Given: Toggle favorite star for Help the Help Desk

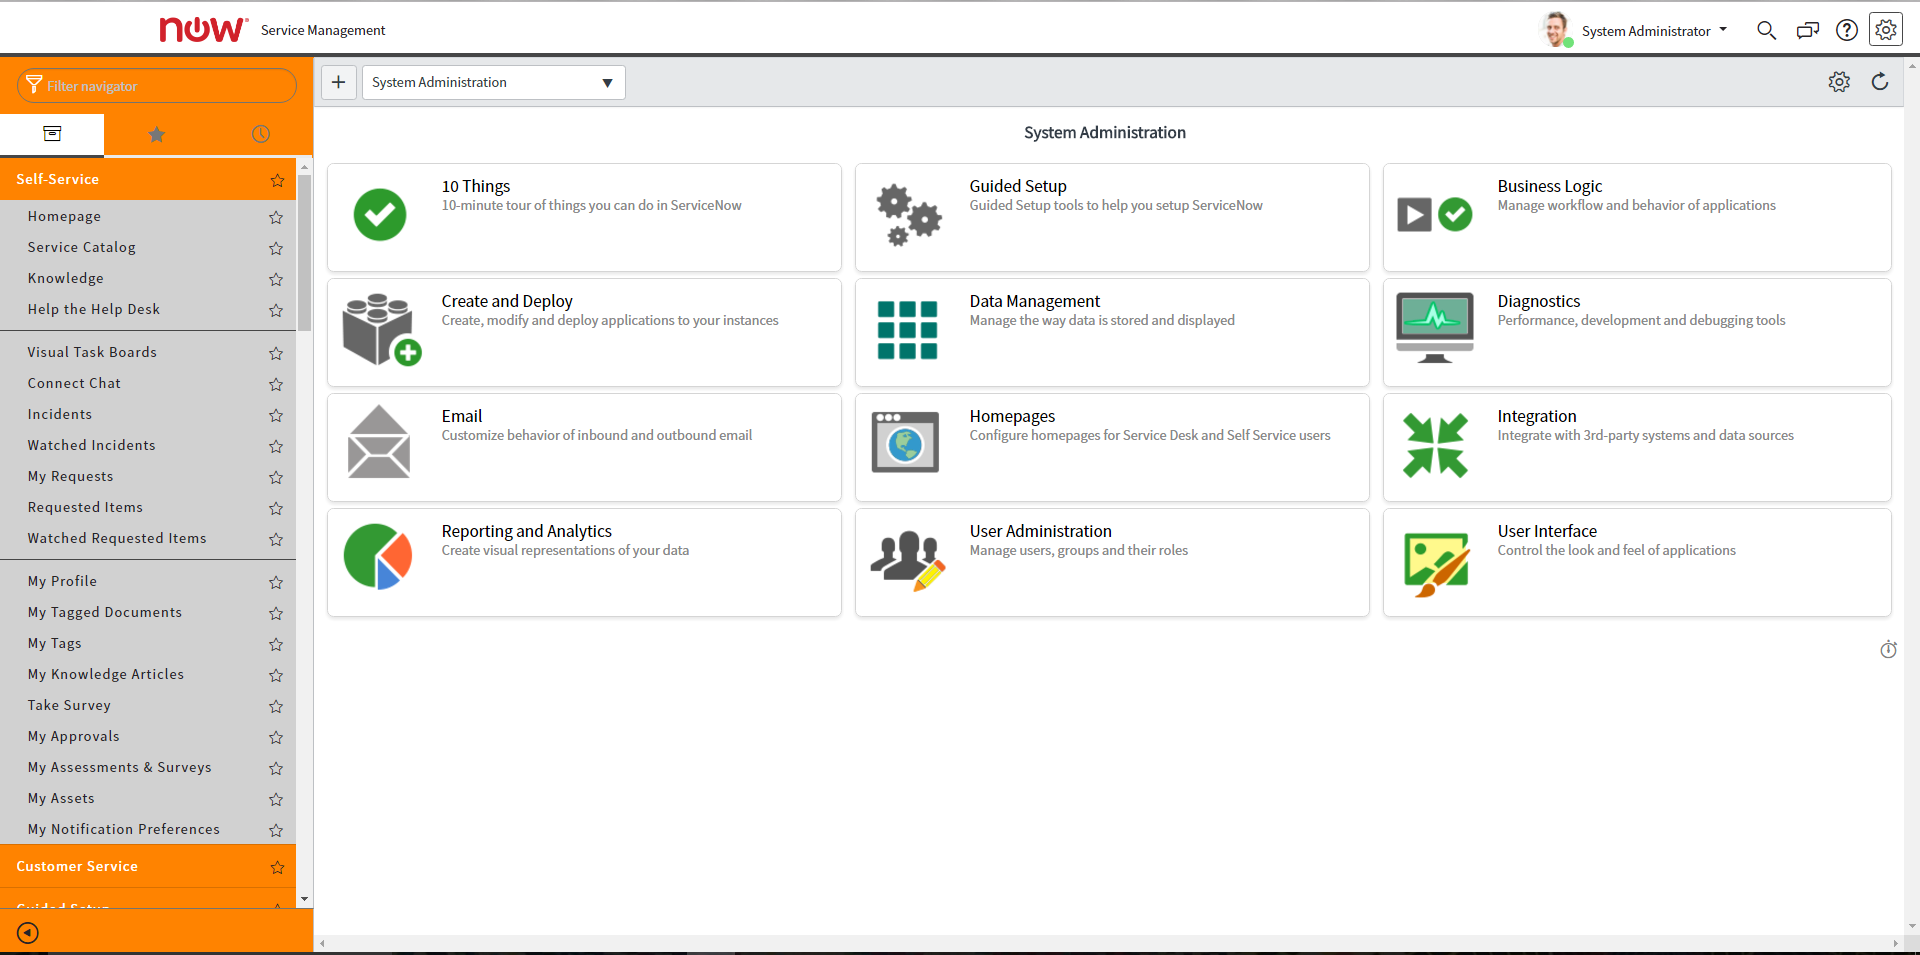Looking at the screenshot, I should point(276,310).
